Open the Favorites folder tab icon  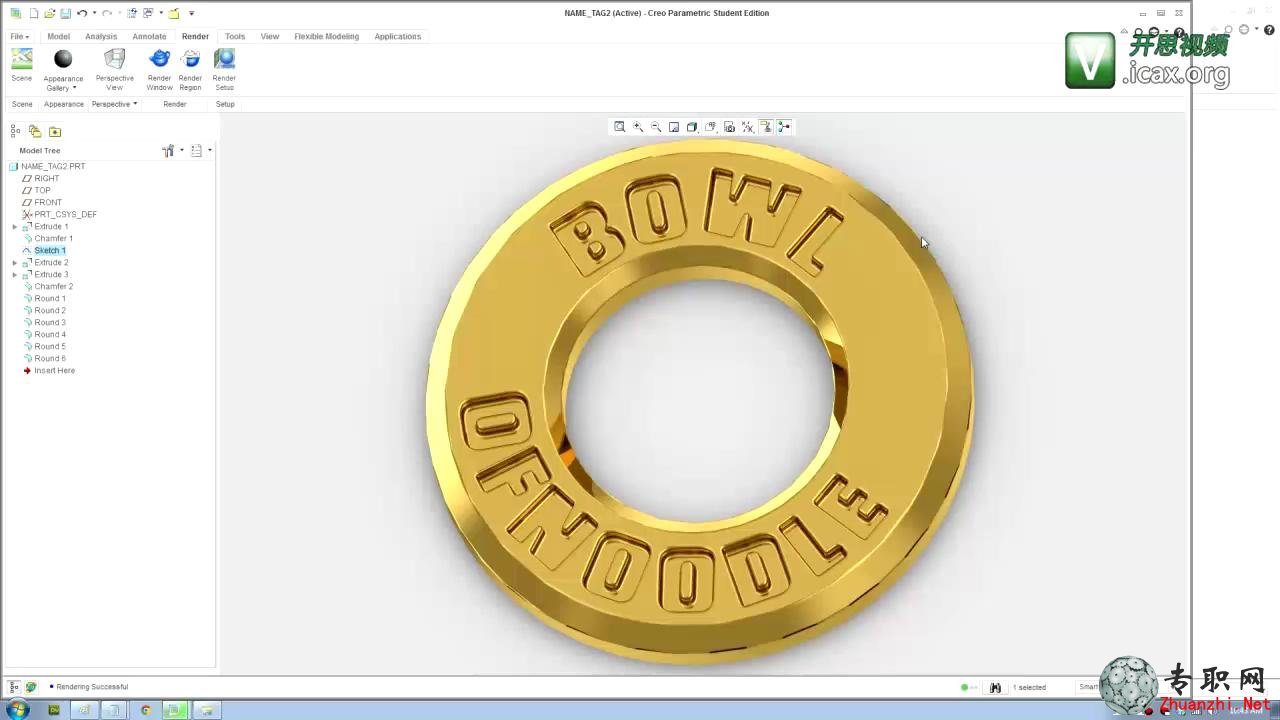55,132
